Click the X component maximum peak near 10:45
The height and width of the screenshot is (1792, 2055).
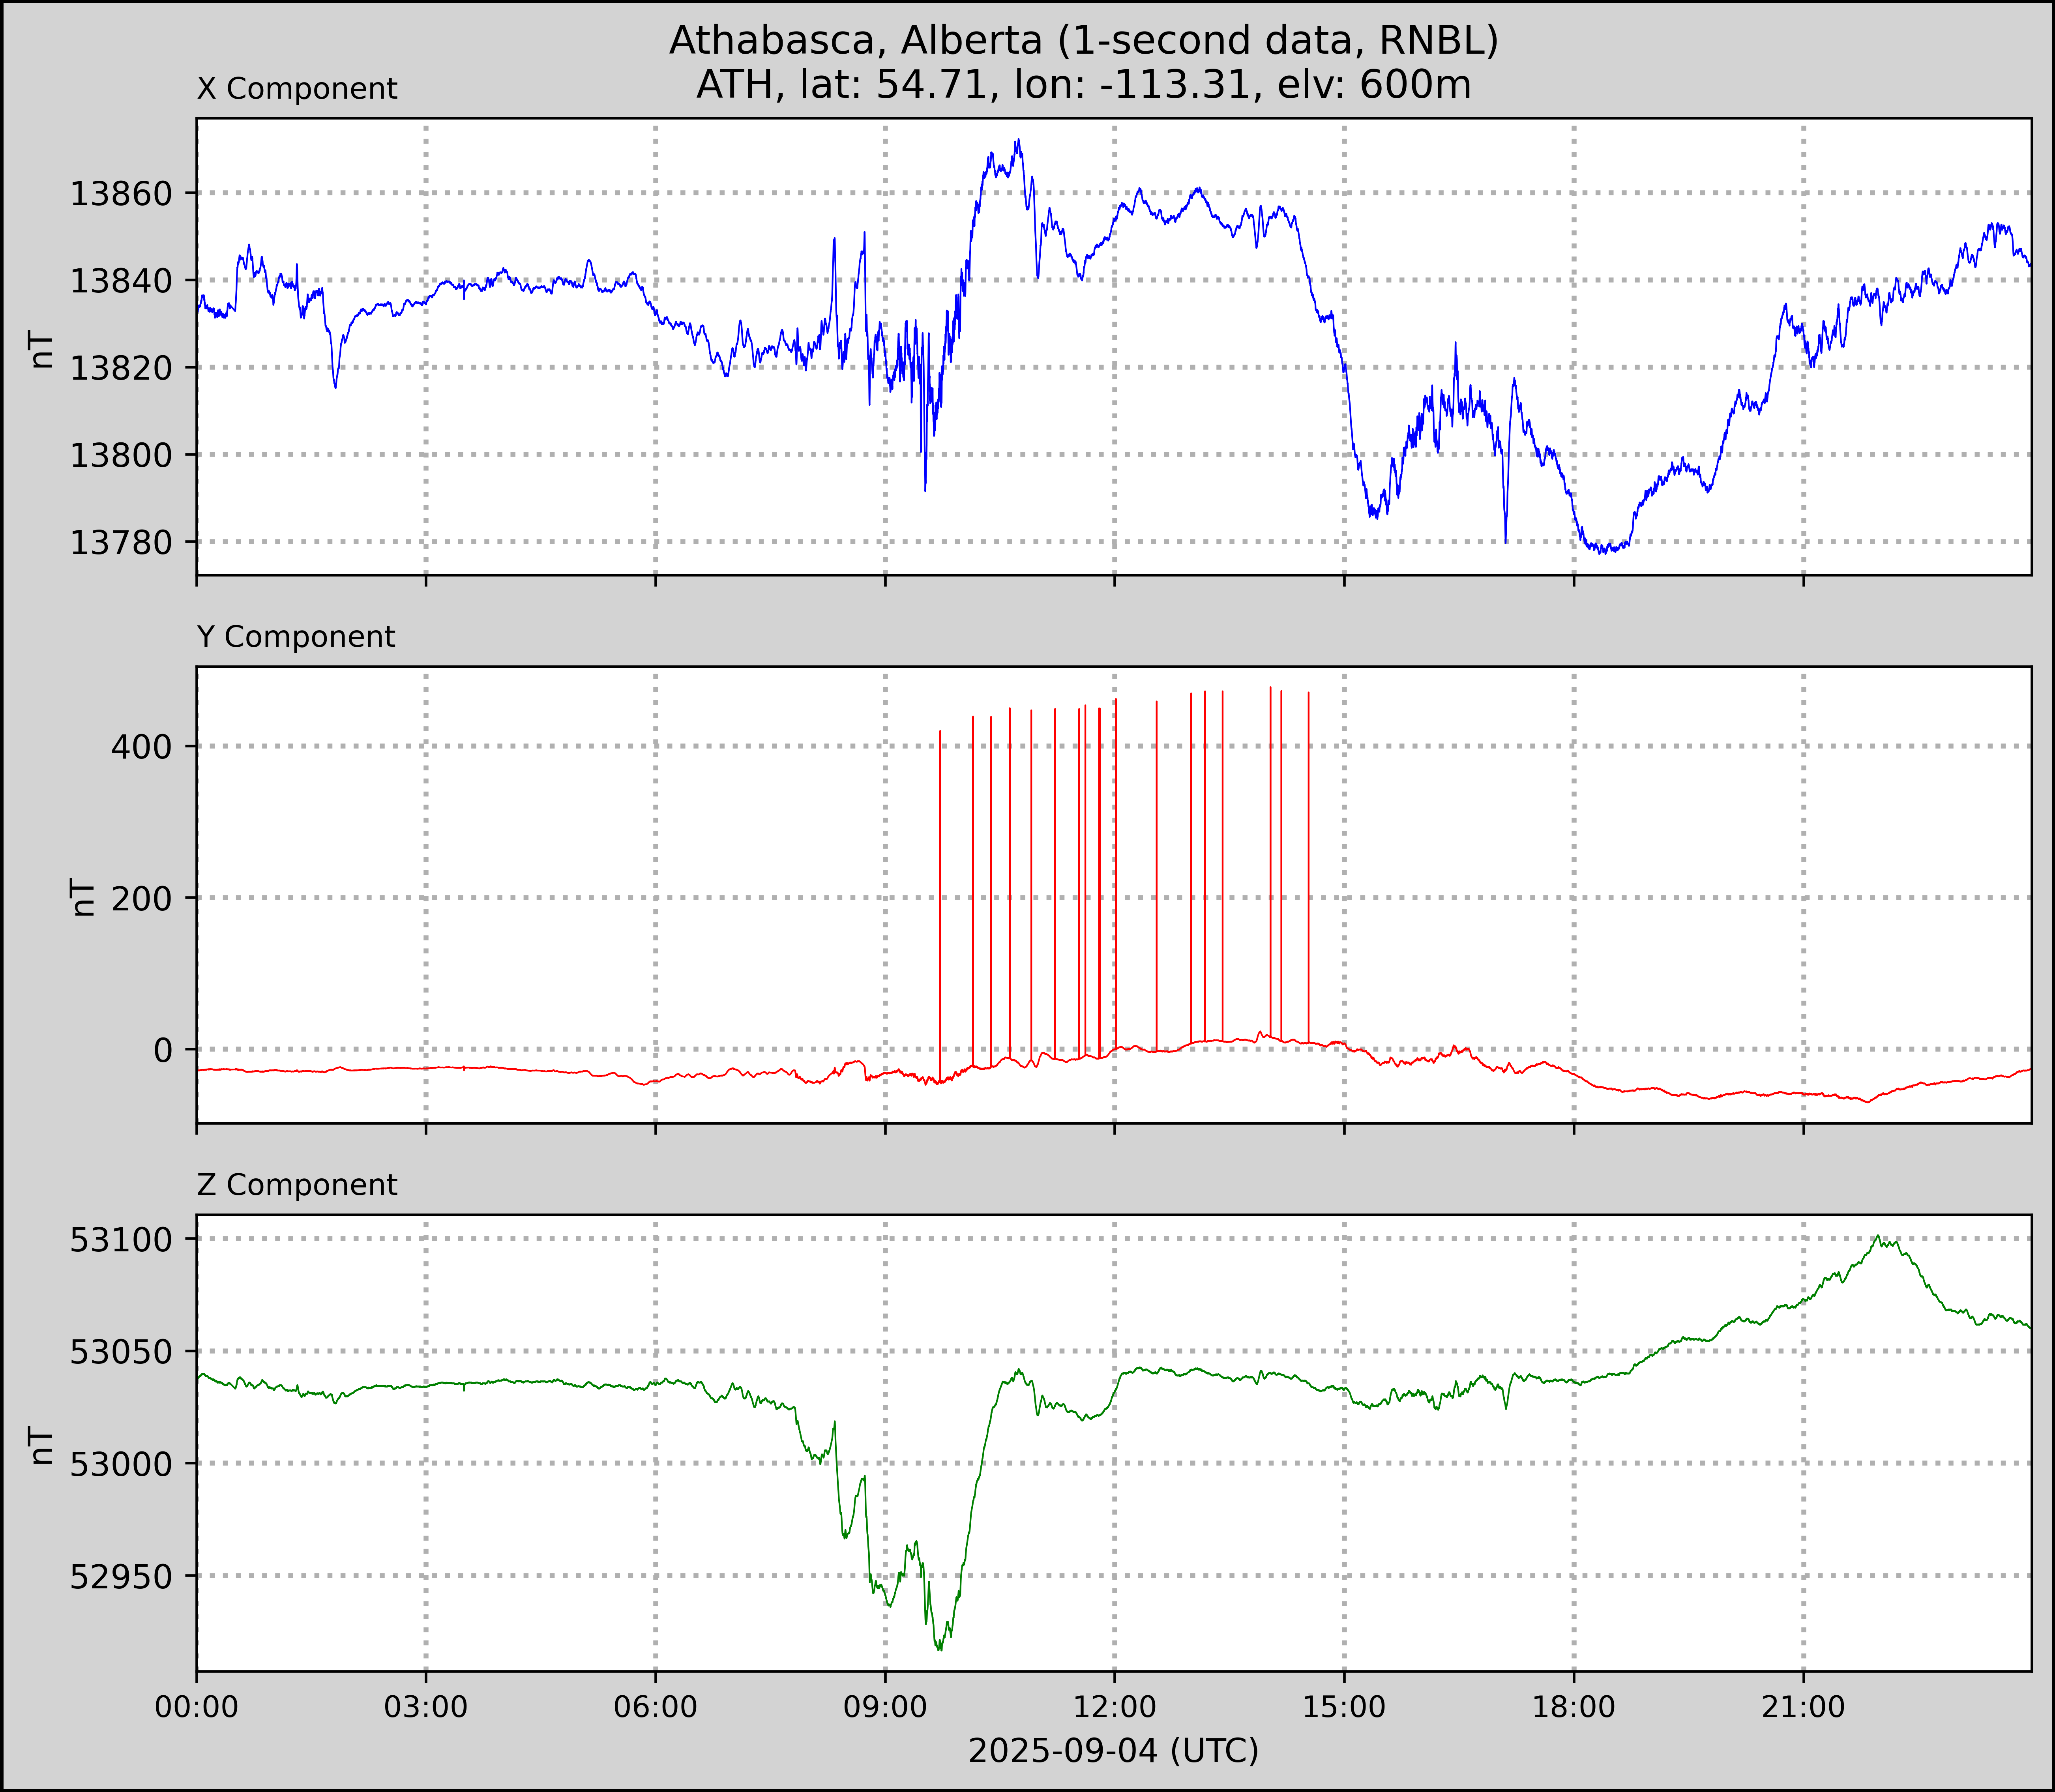pyautogui.click(x=1018, y=142)
